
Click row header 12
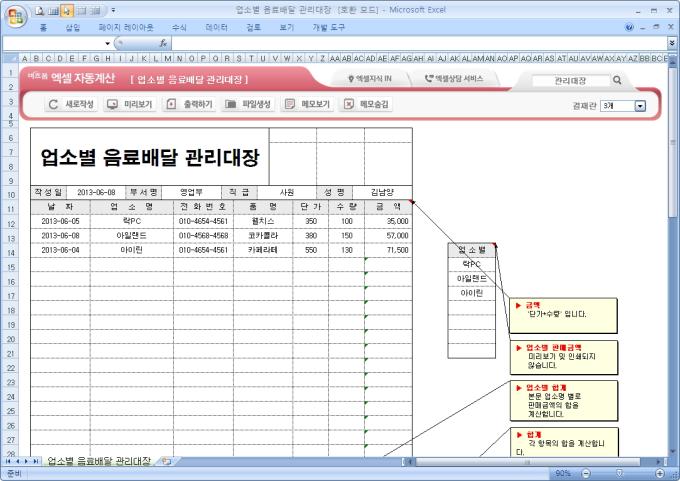pyautogui.click(x=11, y=224)
